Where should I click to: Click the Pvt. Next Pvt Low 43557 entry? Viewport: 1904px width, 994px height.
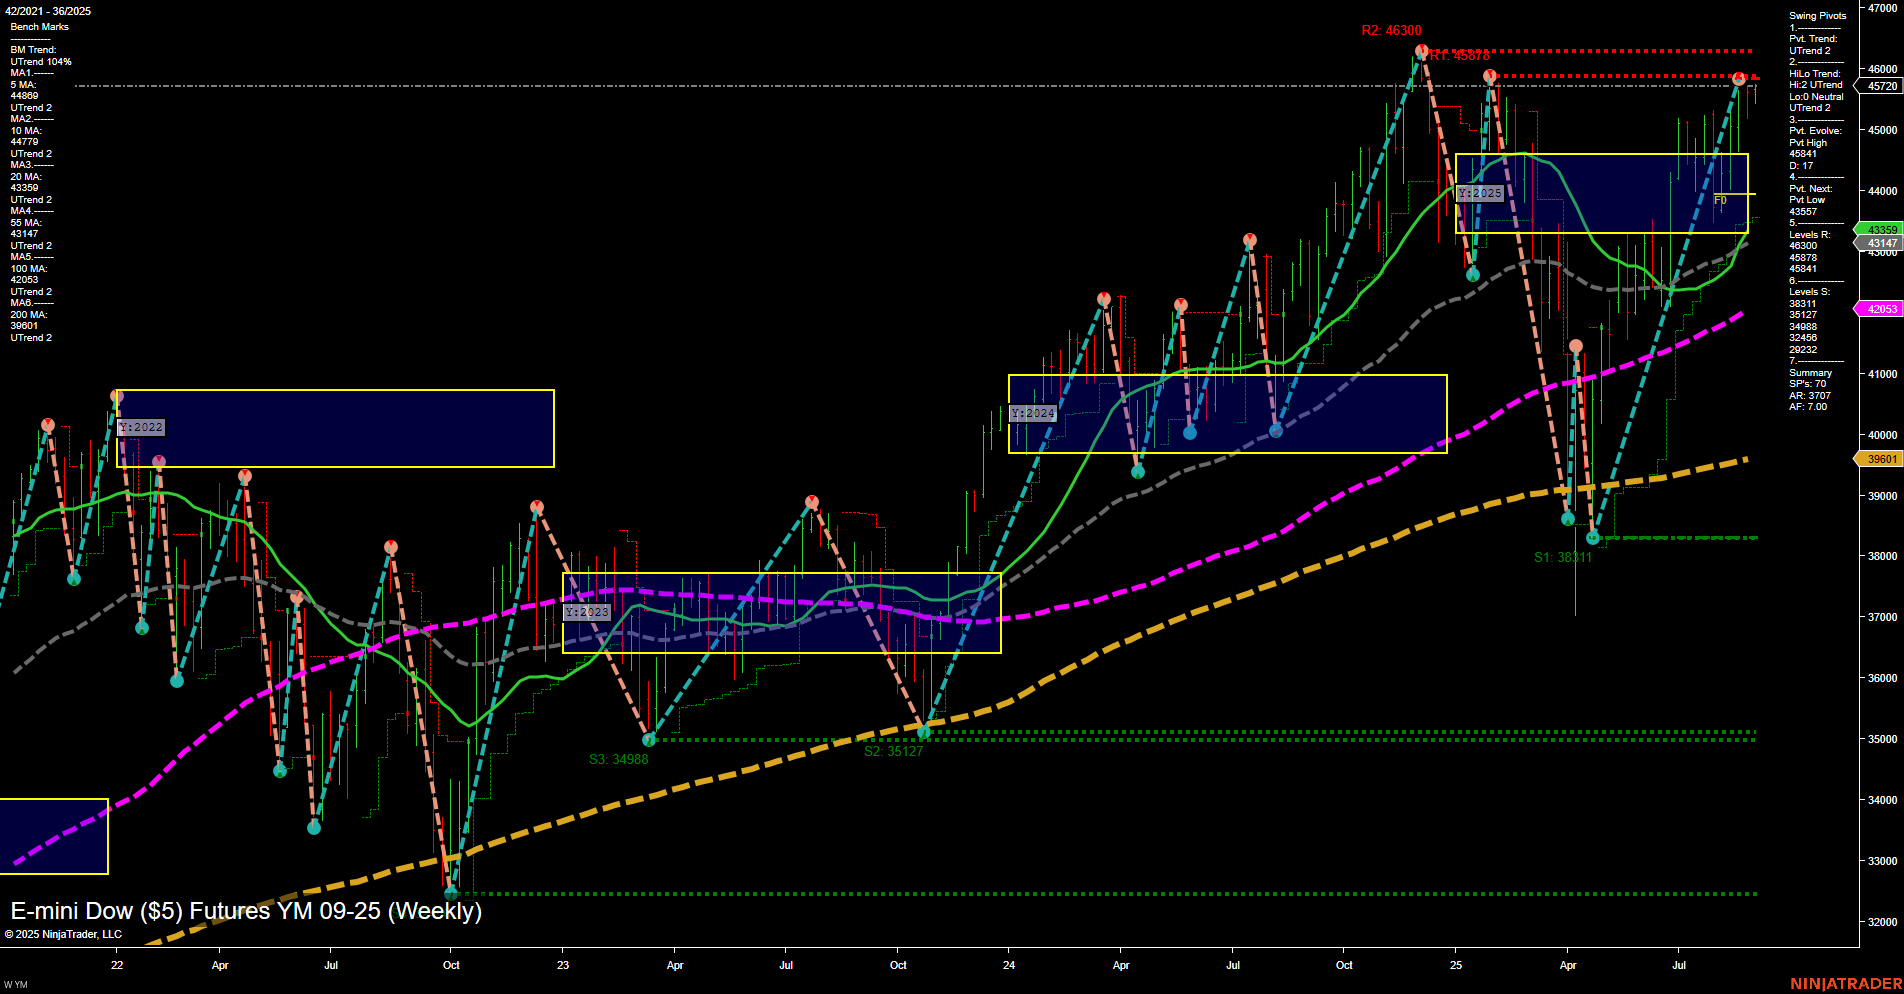pos(1810,200)
